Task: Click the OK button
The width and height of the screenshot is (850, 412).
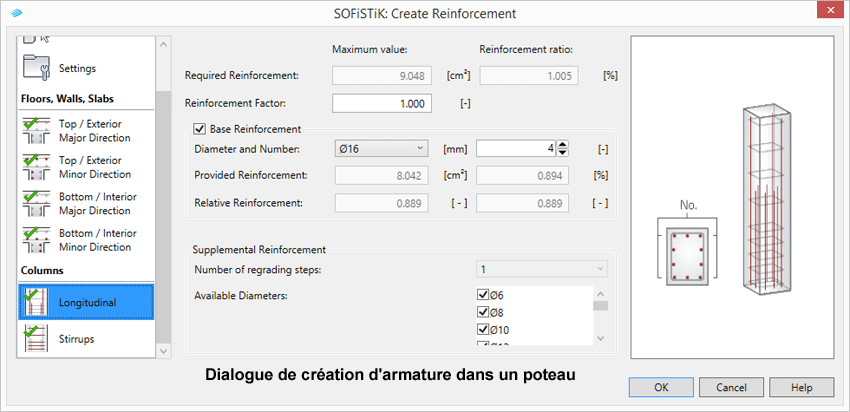Action: point(661,388)
